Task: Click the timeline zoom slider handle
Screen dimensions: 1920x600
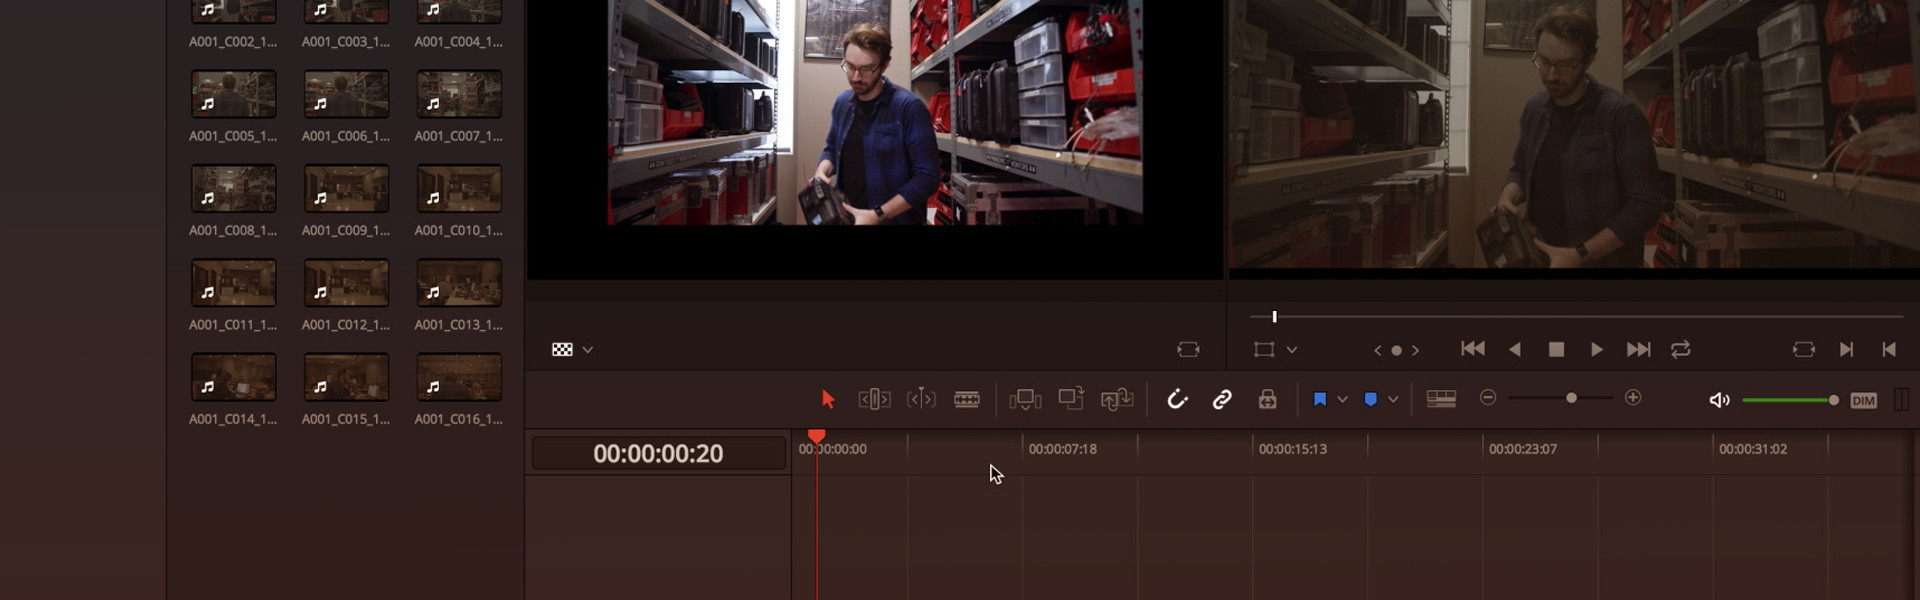Action: pos(1571,398)
